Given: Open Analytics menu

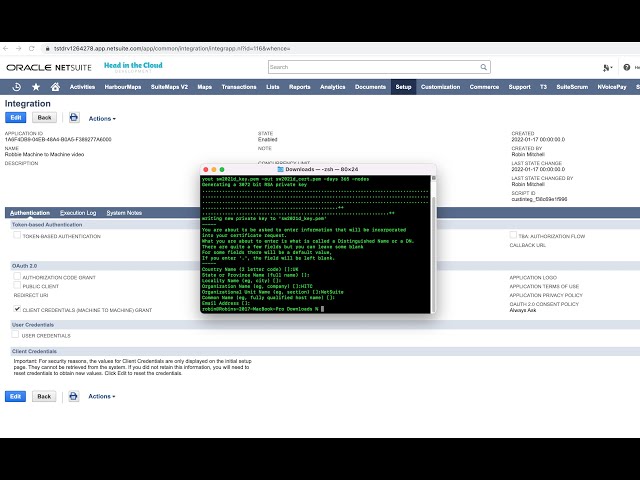Looking at the screenshot, I should click(x=332, y=87).
